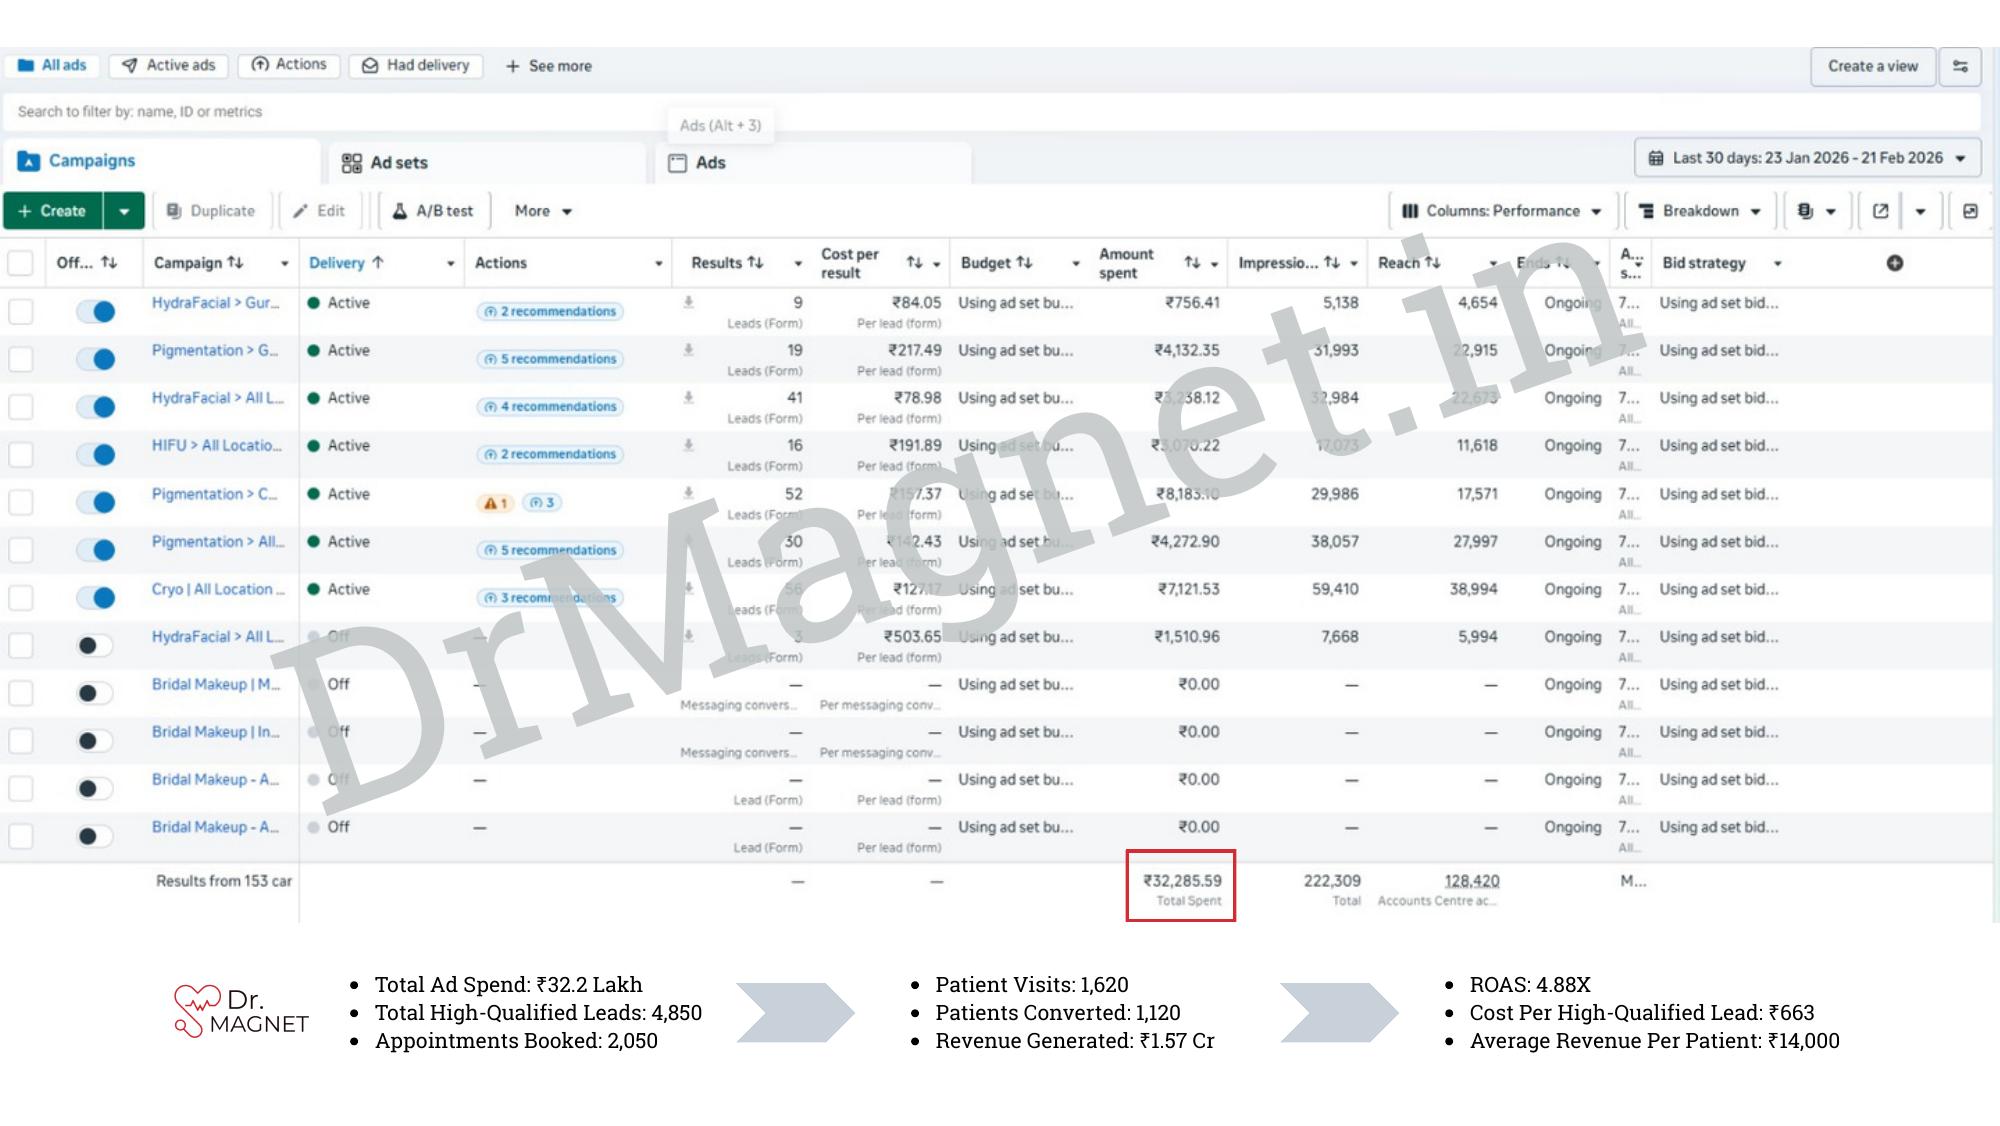Click the search filter input field
2000x1126 pixels.
(x=992, y=112)
